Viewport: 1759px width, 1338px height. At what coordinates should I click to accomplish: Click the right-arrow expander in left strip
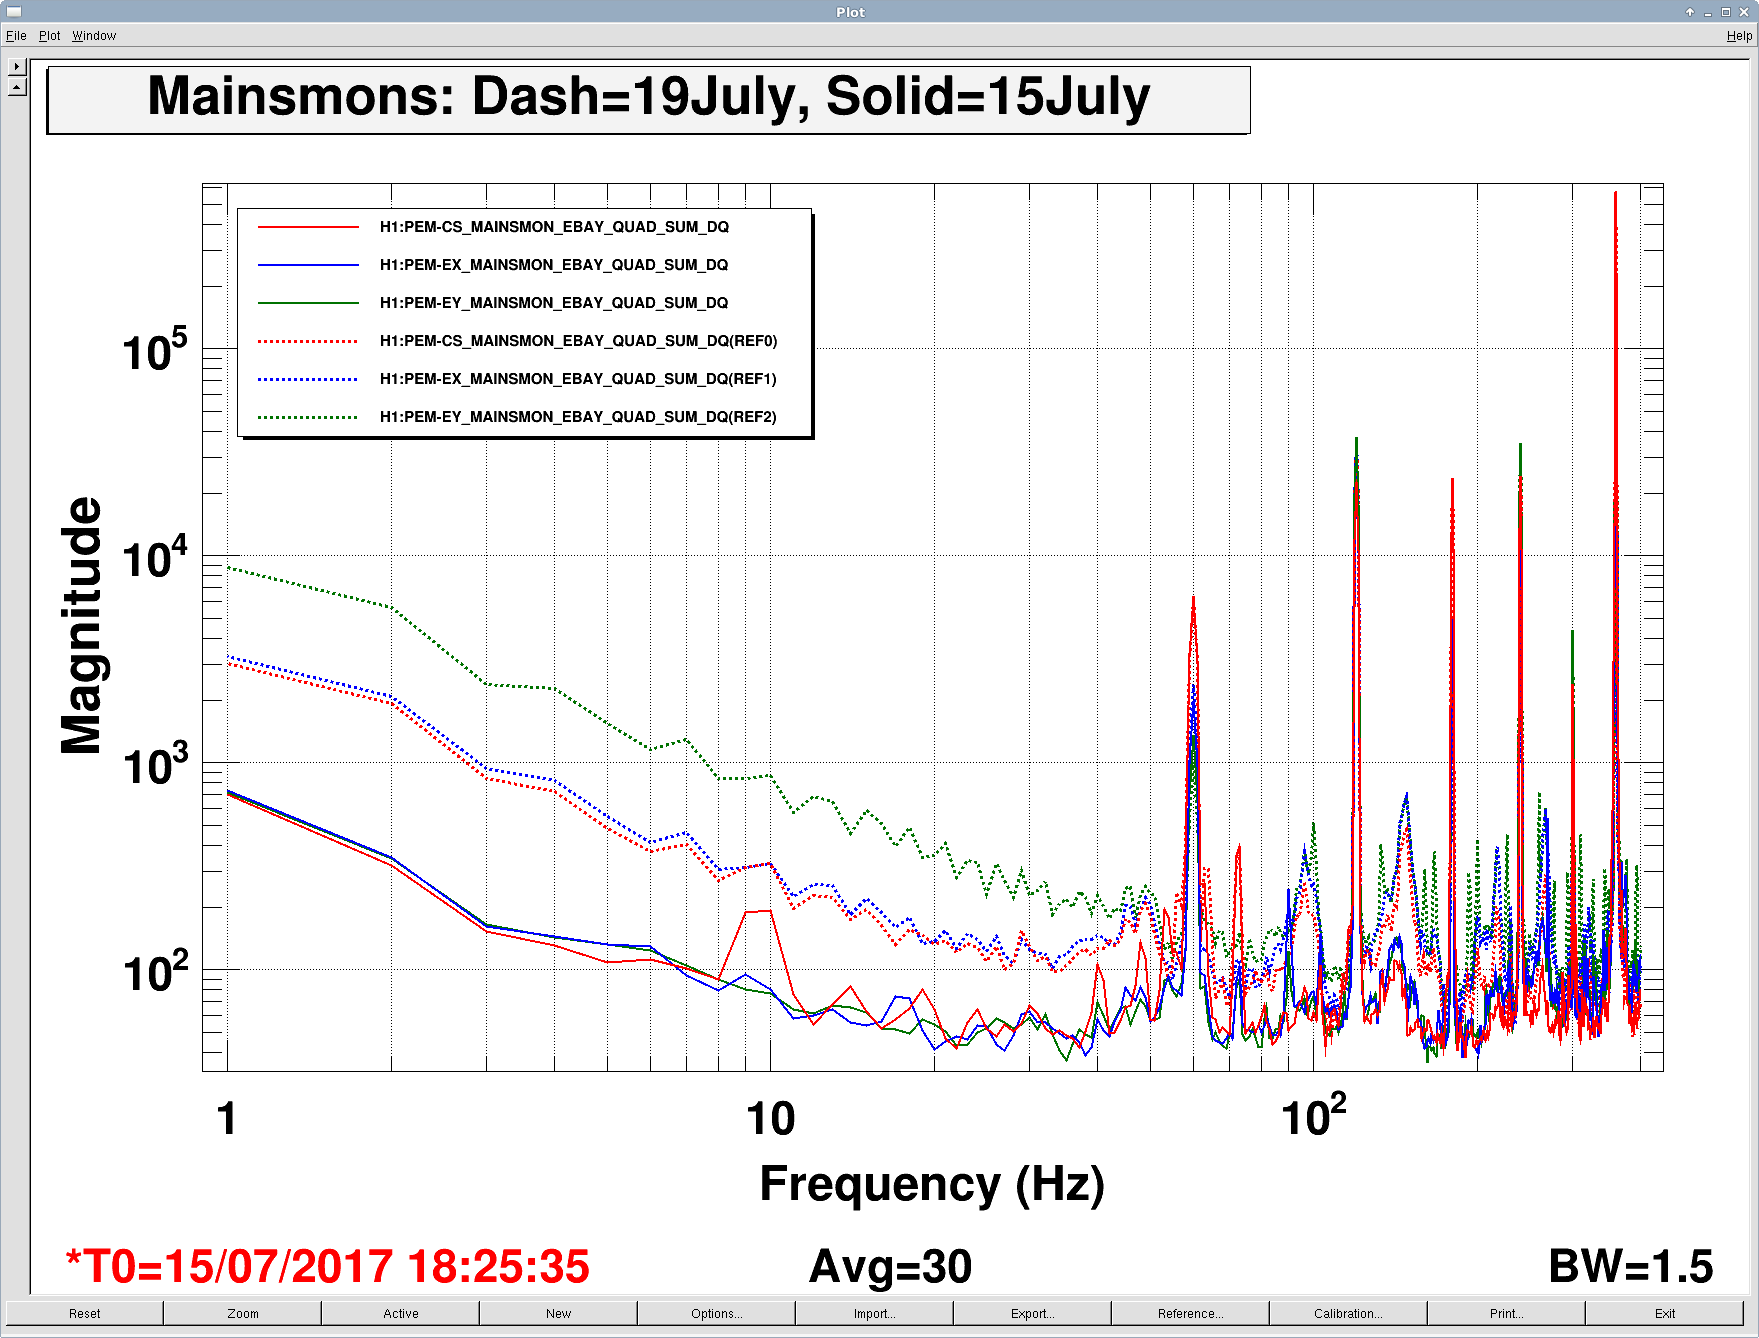pos(17,66)
